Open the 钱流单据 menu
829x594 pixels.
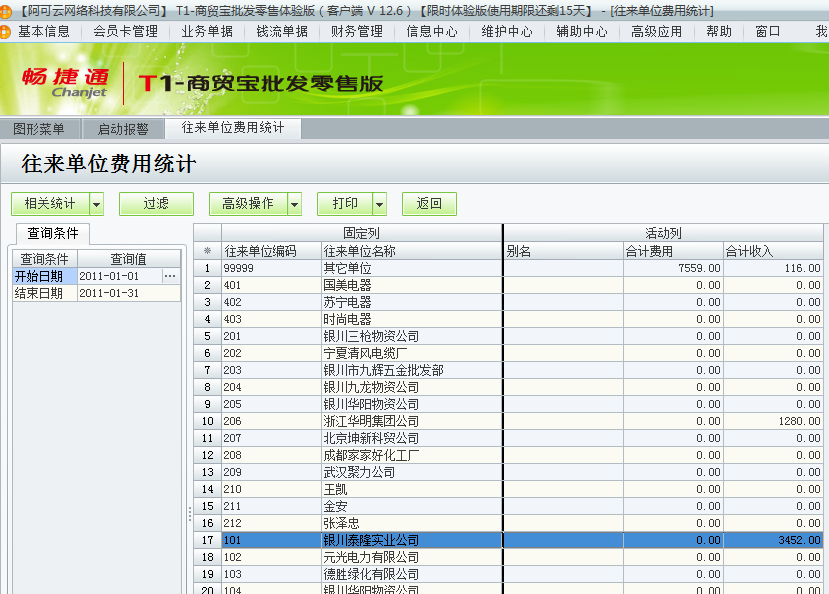click(x=282, y=32)
